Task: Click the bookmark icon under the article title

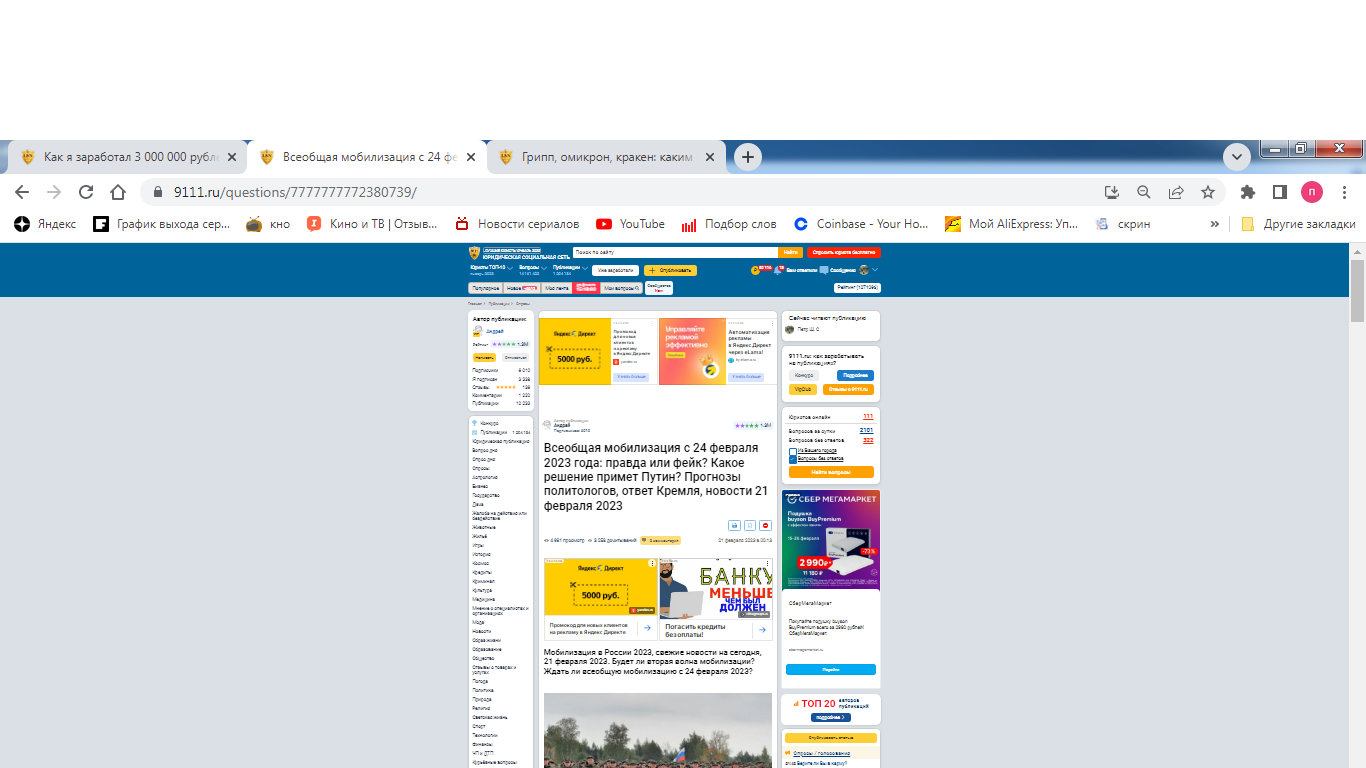Action: [x=750, y=525]
